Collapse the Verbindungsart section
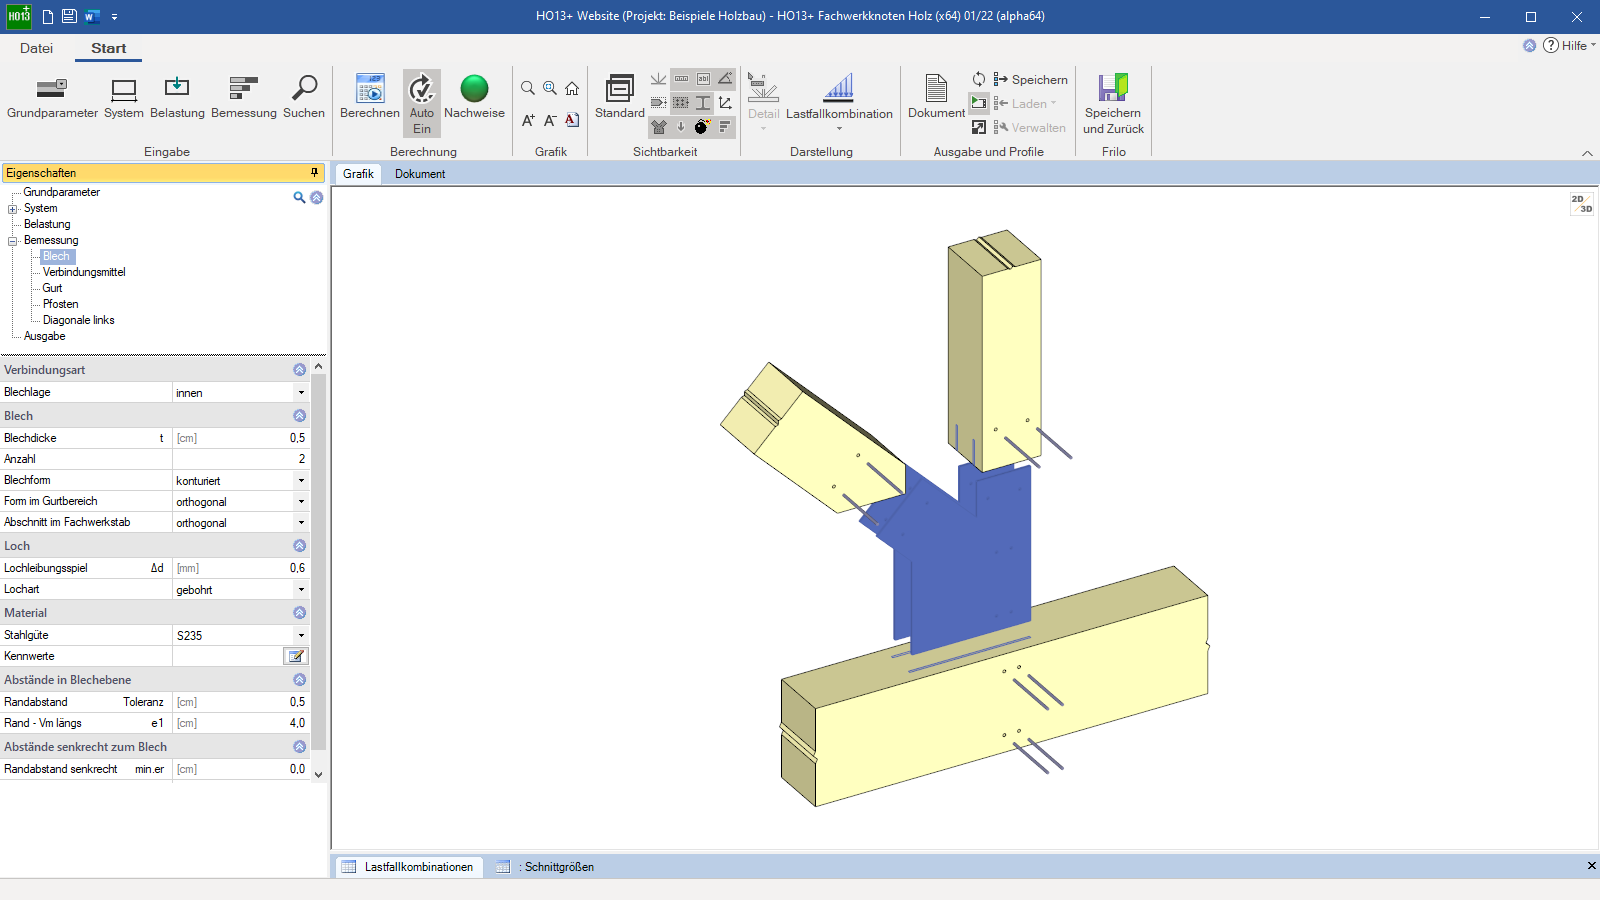The image size is (1600, 900). 299,370
